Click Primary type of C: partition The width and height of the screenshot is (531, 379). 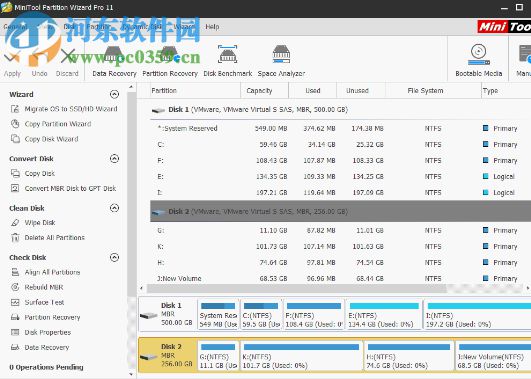[500, 145]
